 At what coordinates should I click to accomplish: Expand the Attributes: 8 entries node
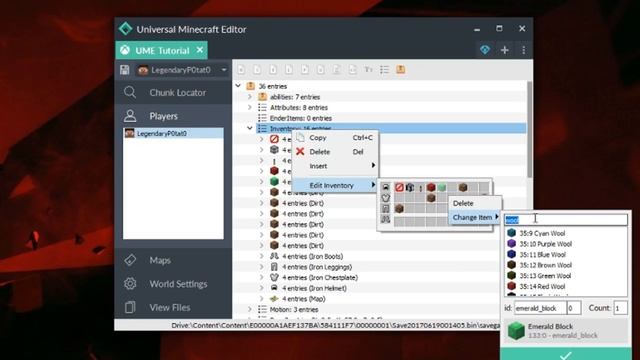[x=250, y=107]
